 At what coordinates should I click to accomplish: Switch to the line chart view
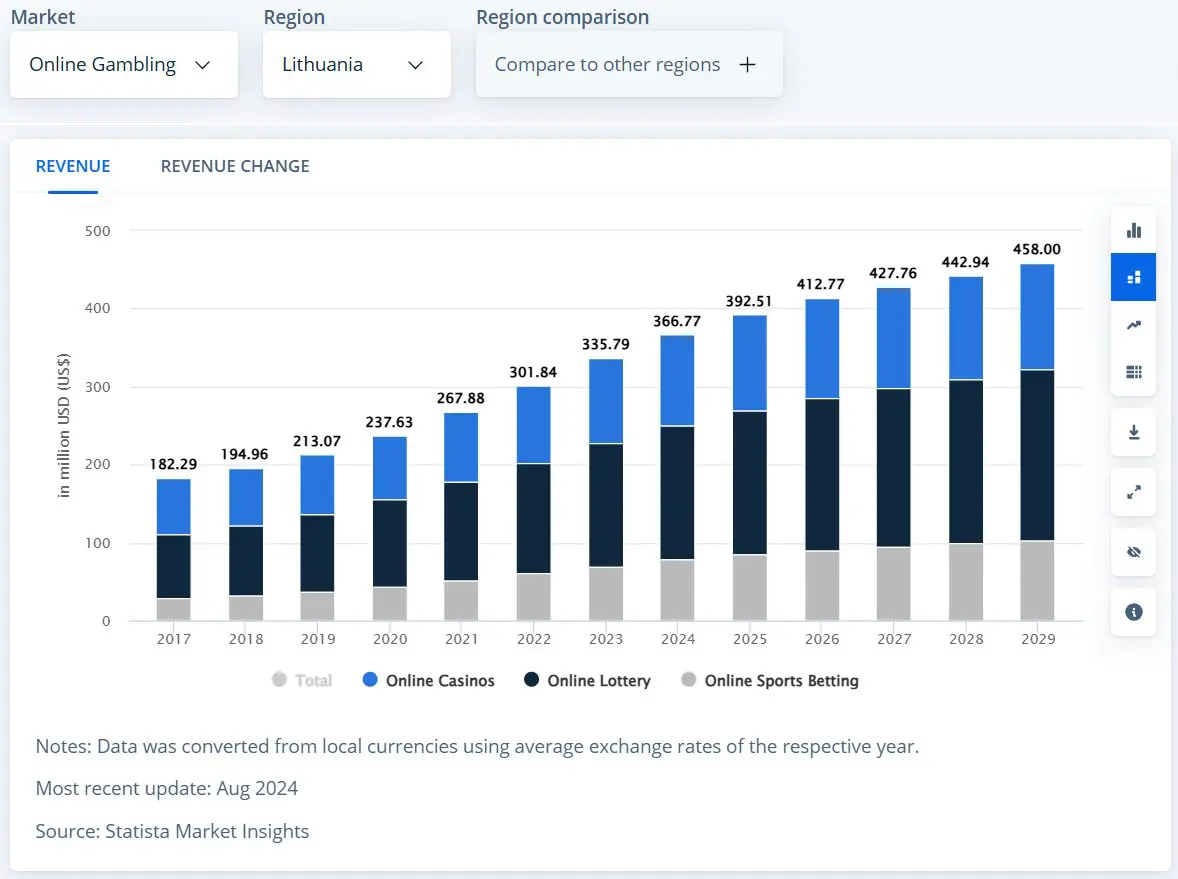tap(1133, 325)
